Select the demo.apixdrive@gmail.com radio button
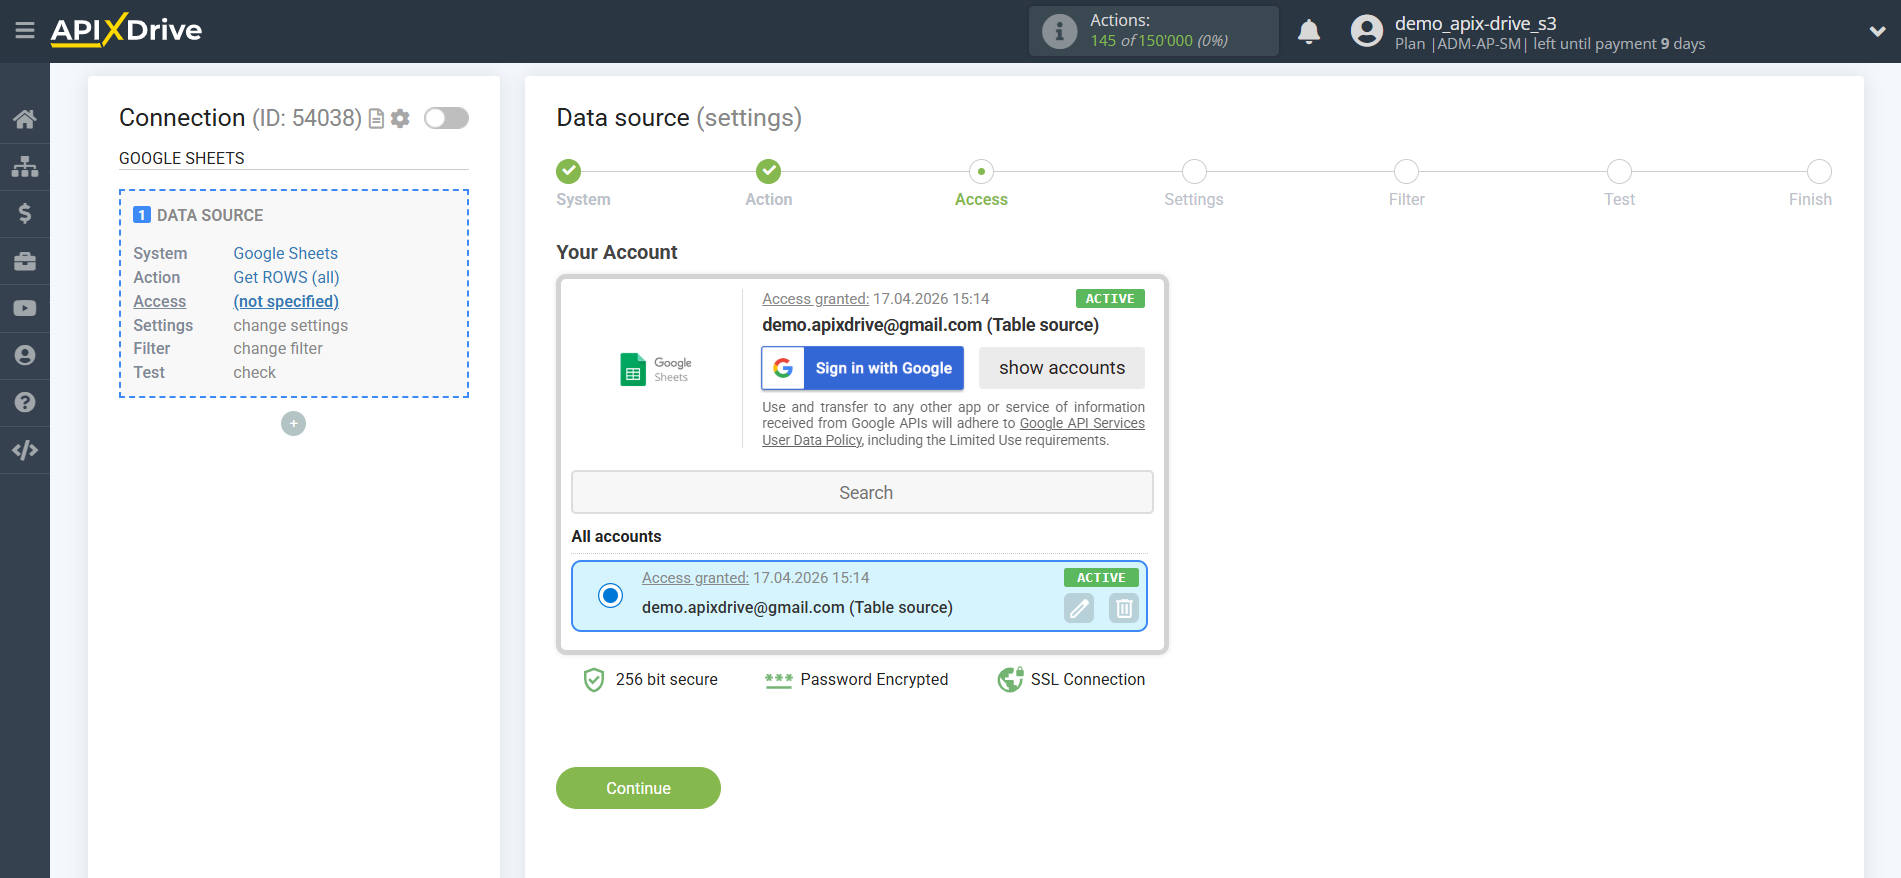This screenshot has width=1901, height=878. click(x=610, y=596)
